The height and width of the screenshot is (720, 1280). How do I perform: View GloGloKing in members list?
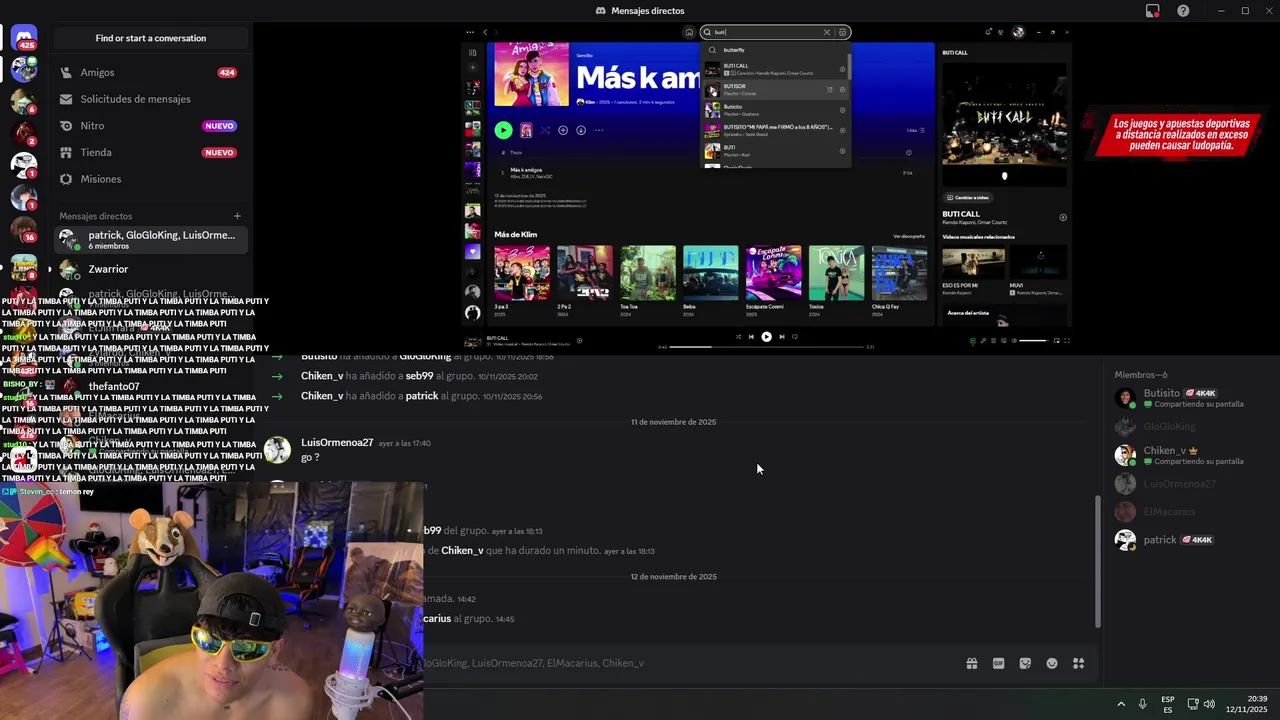(x=1190, y=427)
